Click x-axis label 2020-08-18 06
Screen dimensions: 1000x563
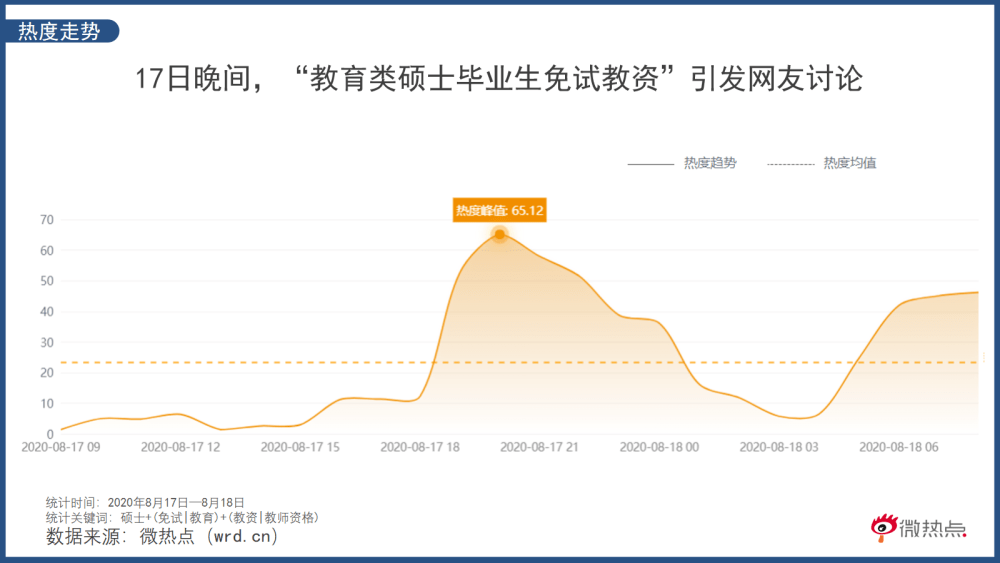click(x=899, y=447)
